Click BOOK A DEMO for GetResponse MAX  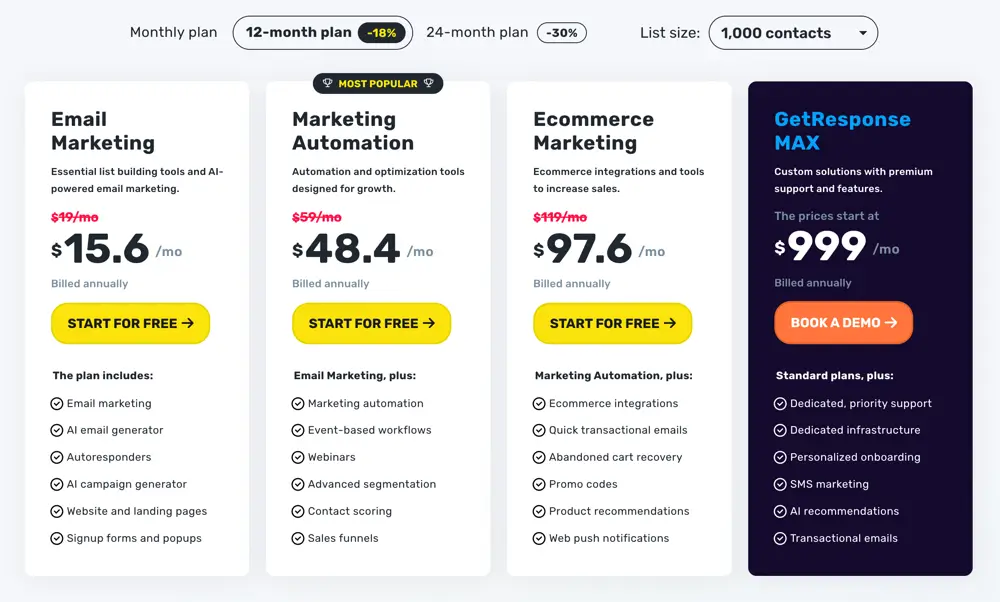coord(843,323)
